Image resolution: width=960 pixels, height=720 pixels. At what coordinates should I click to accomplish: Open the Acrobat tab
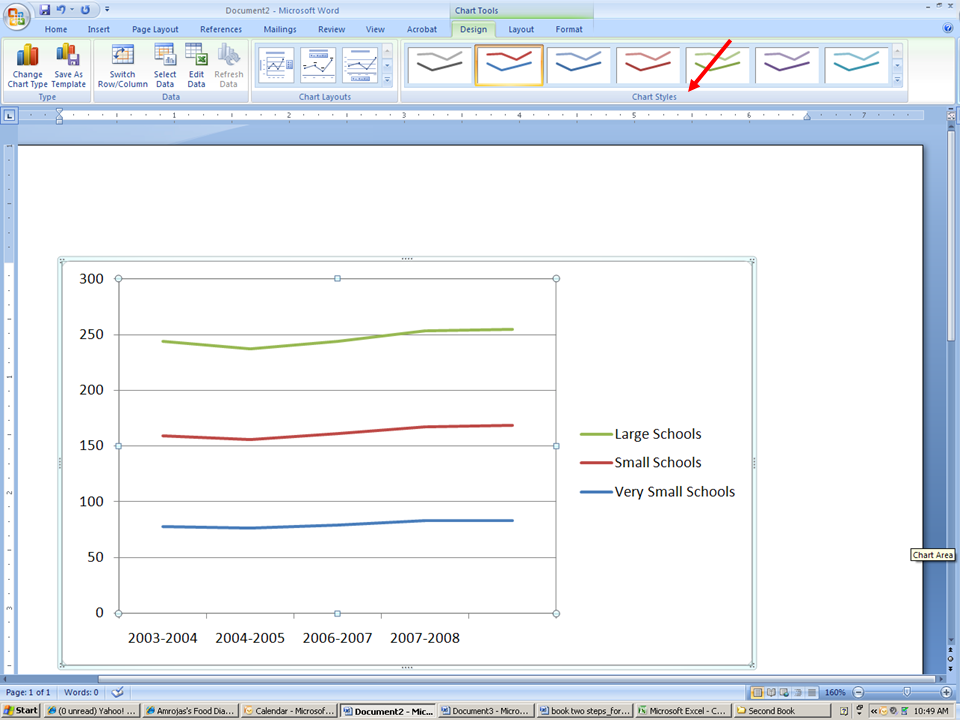click(x=422, y=29)
